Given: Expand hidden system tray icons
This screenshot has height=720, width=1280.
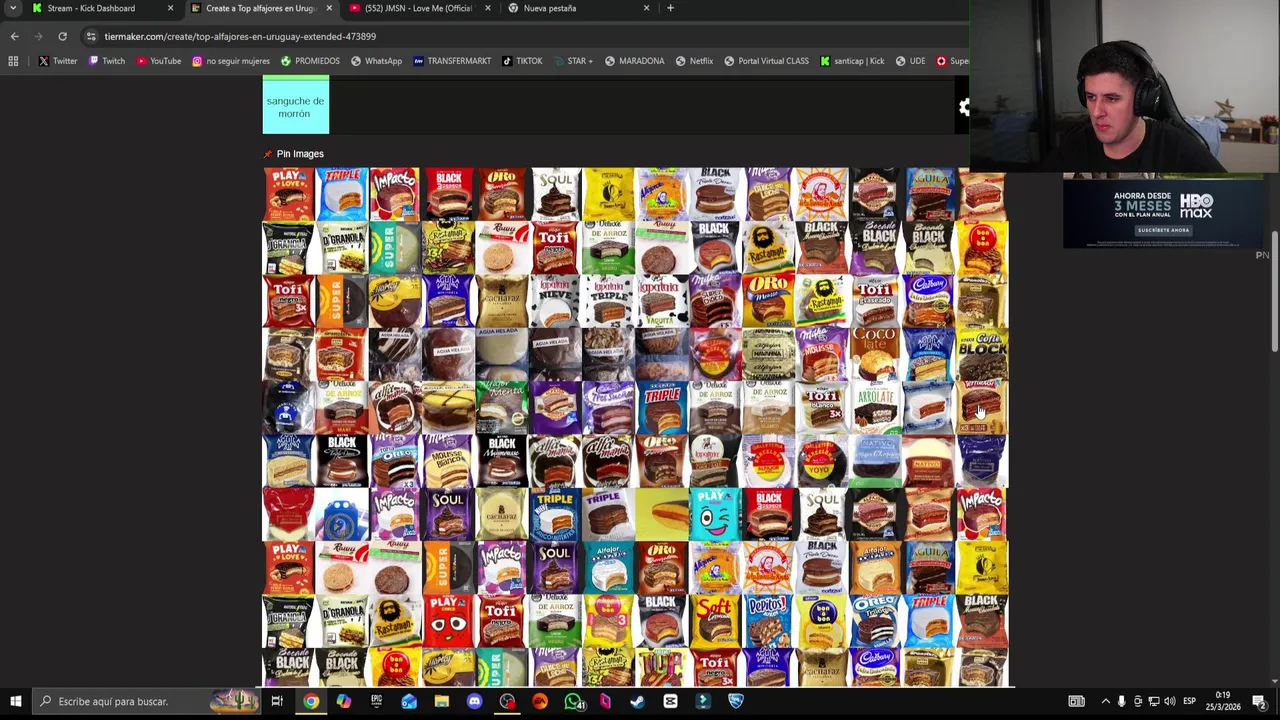Looking at the screenshot, I should (1105, 701).
